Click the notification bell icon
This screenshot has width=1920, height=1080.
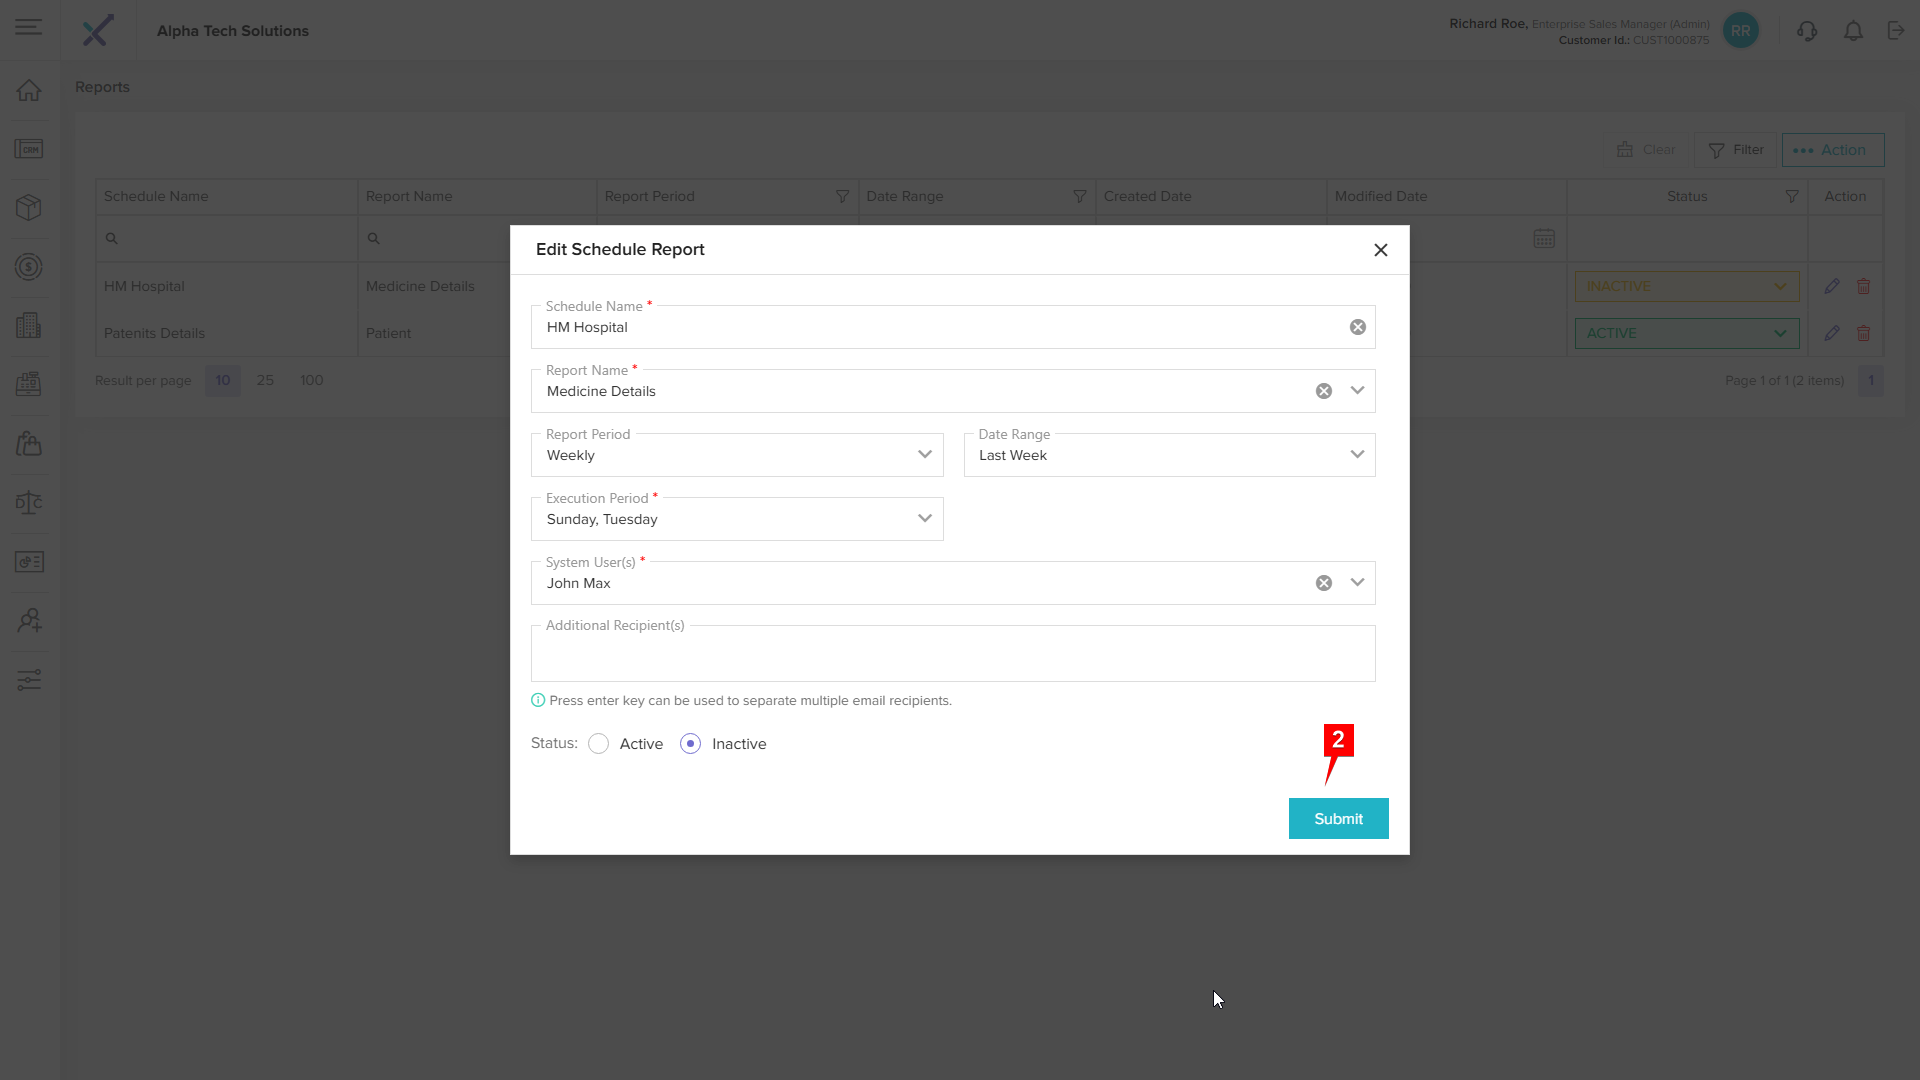point(1853,31)
